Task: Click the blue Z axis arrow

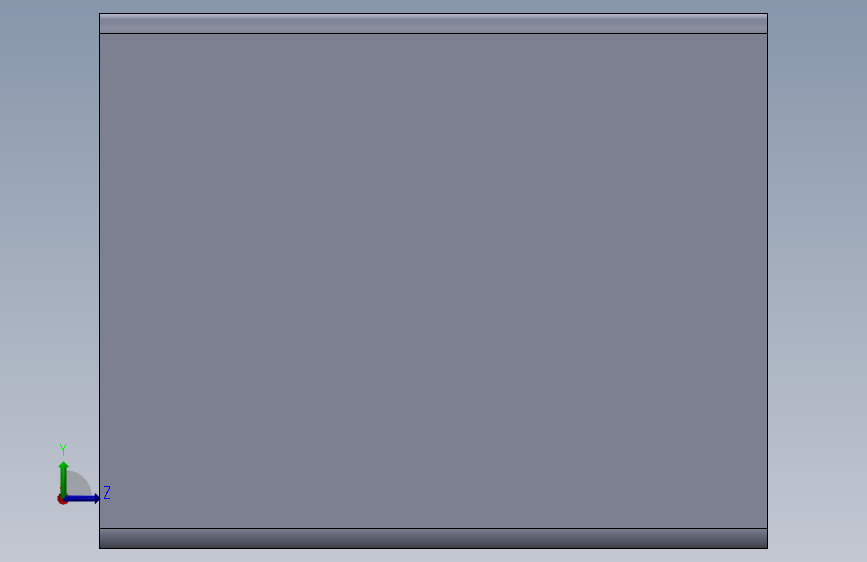Action: (x=83, y=498)
